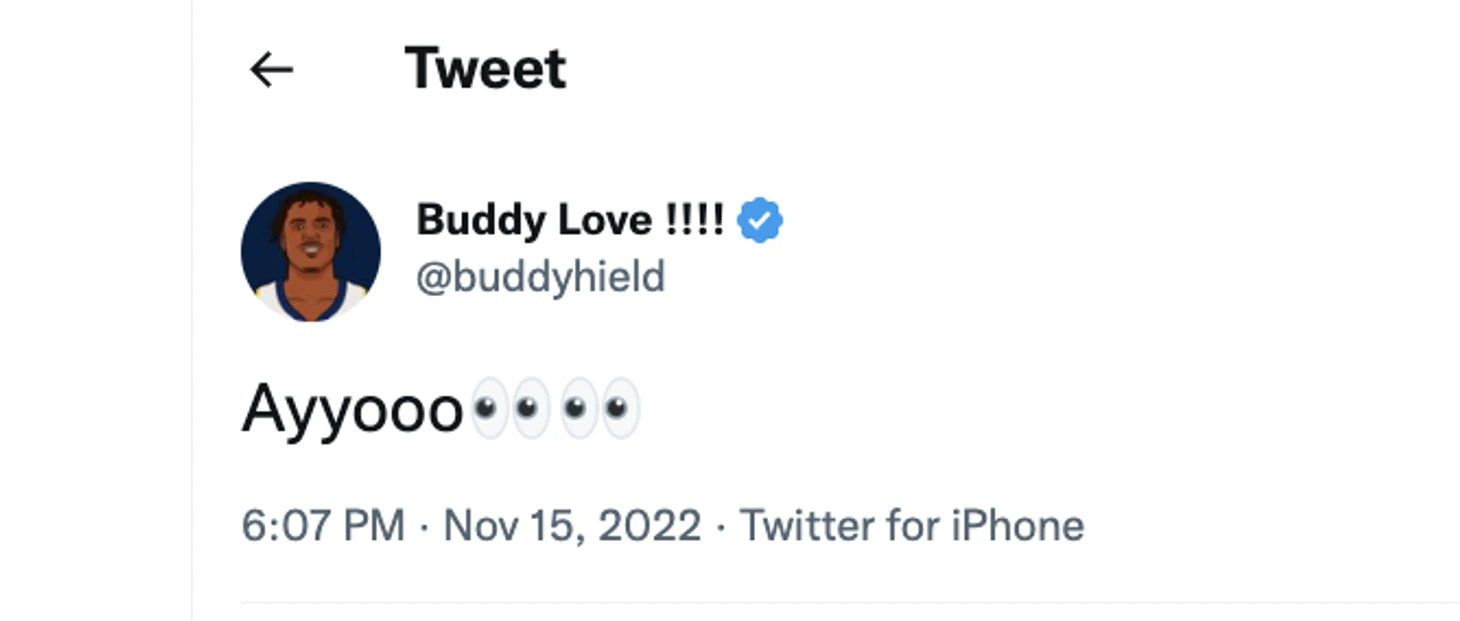Click the vertical border left of back arrow

coord(191,300)
